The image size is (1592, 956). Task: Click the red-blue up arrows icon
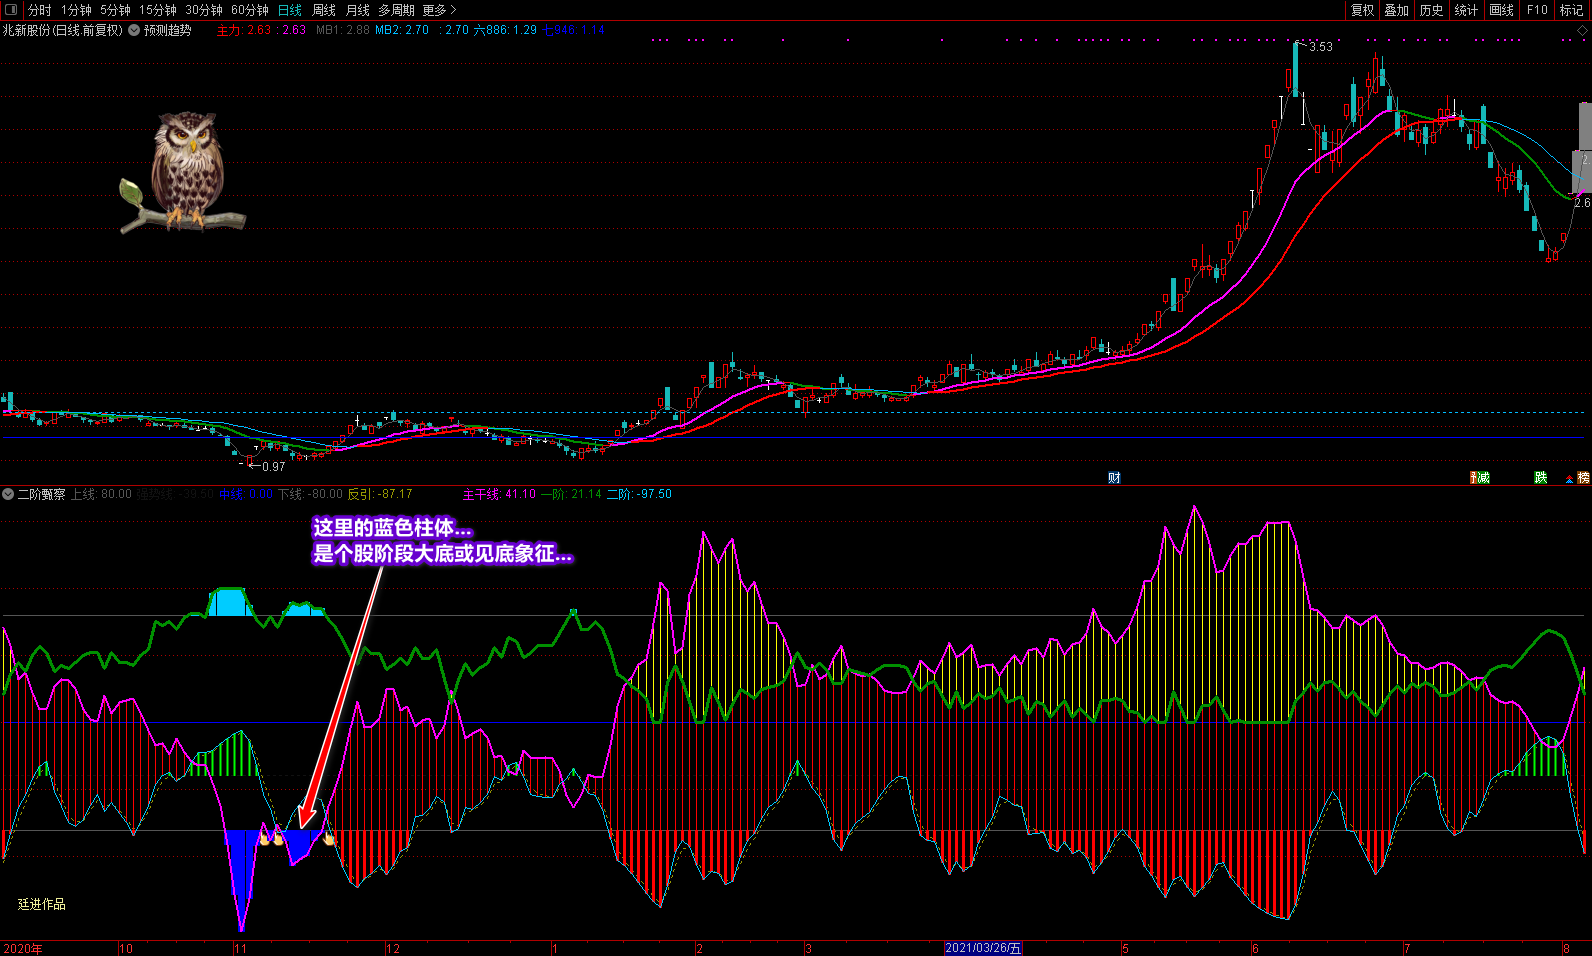coord(1569,478)
